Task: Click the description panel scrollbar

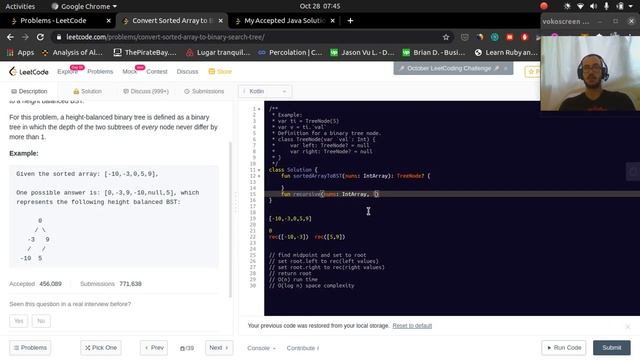Action: pos(230,219)
